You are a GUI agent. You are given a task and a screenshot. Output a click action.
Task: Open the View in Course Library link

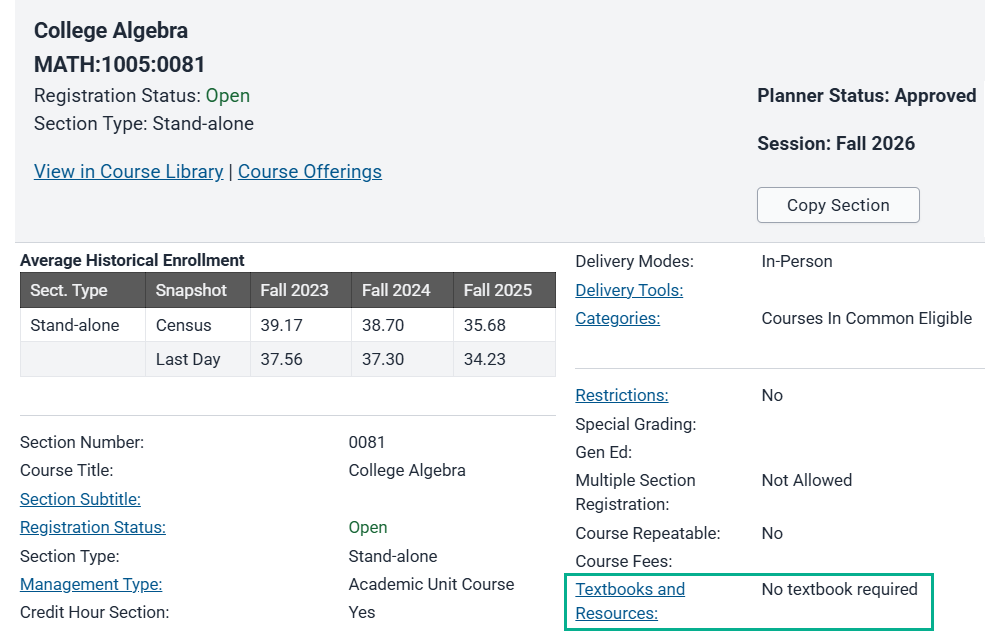pyautogui.click(x=128, y=172)
